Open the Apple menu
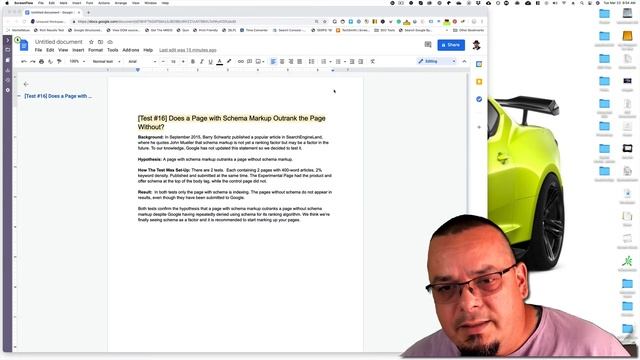The image size is (640, 360). [x=7, y=3]
